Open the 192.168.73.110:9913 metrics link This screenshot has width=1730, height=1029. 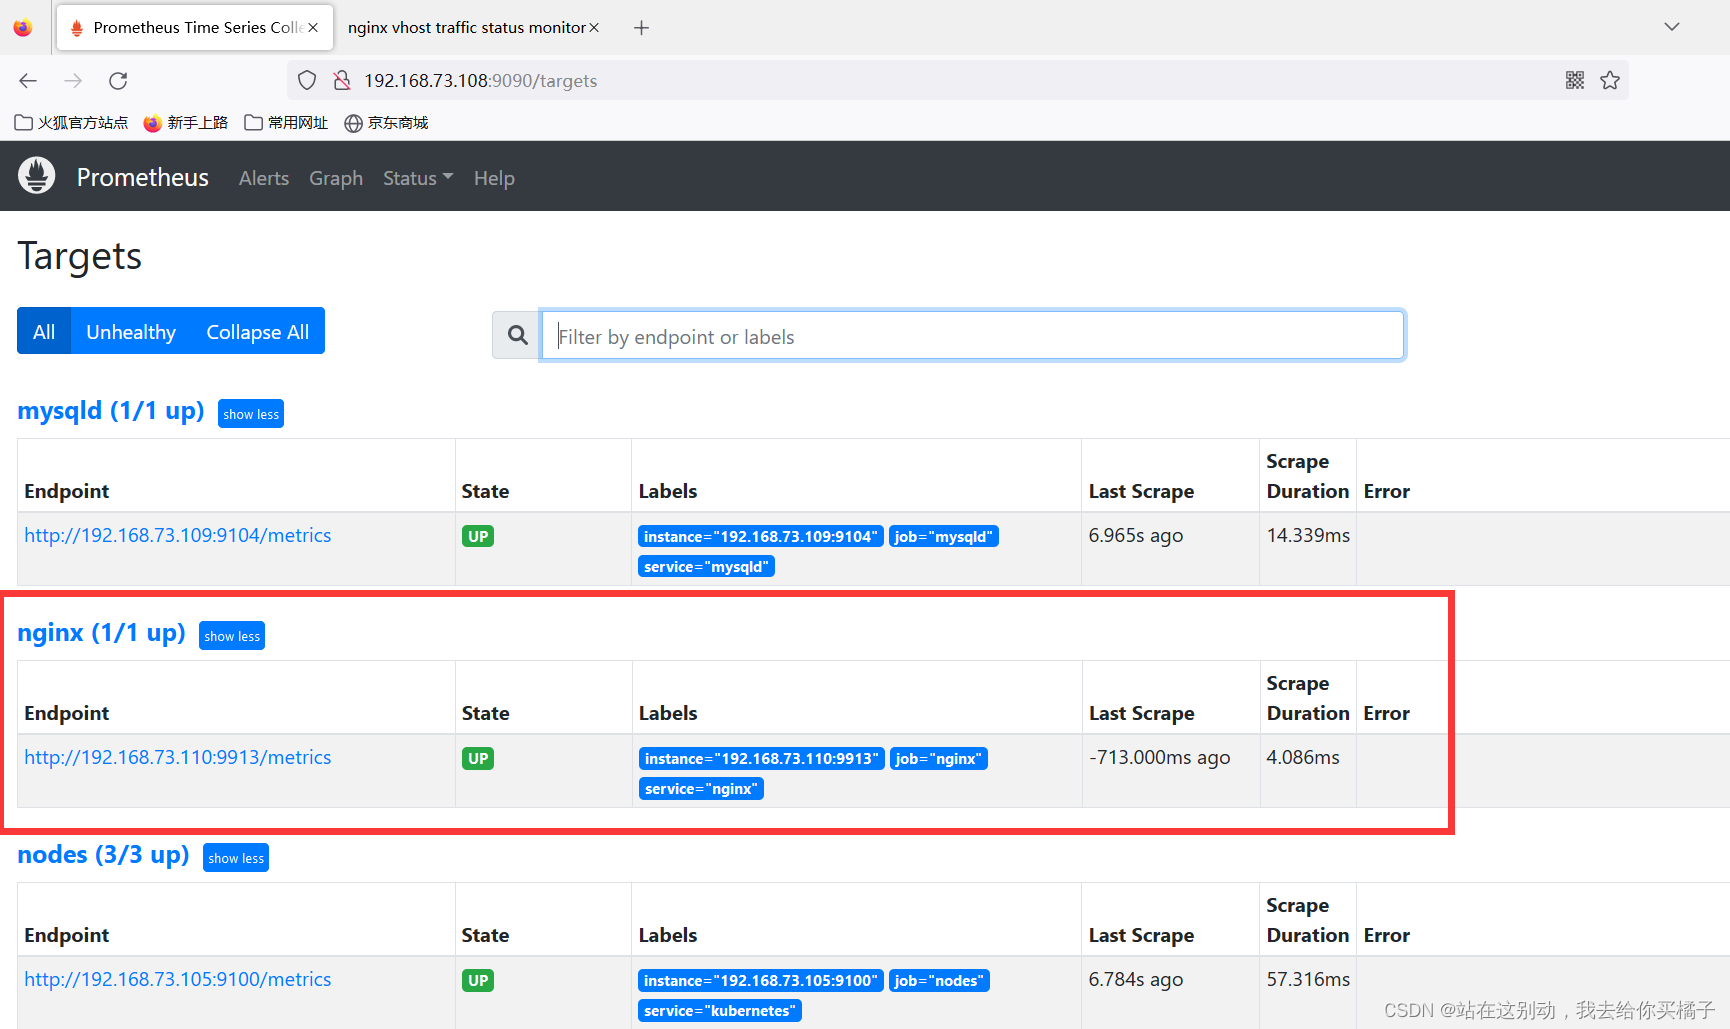click(x=178, y=757)
